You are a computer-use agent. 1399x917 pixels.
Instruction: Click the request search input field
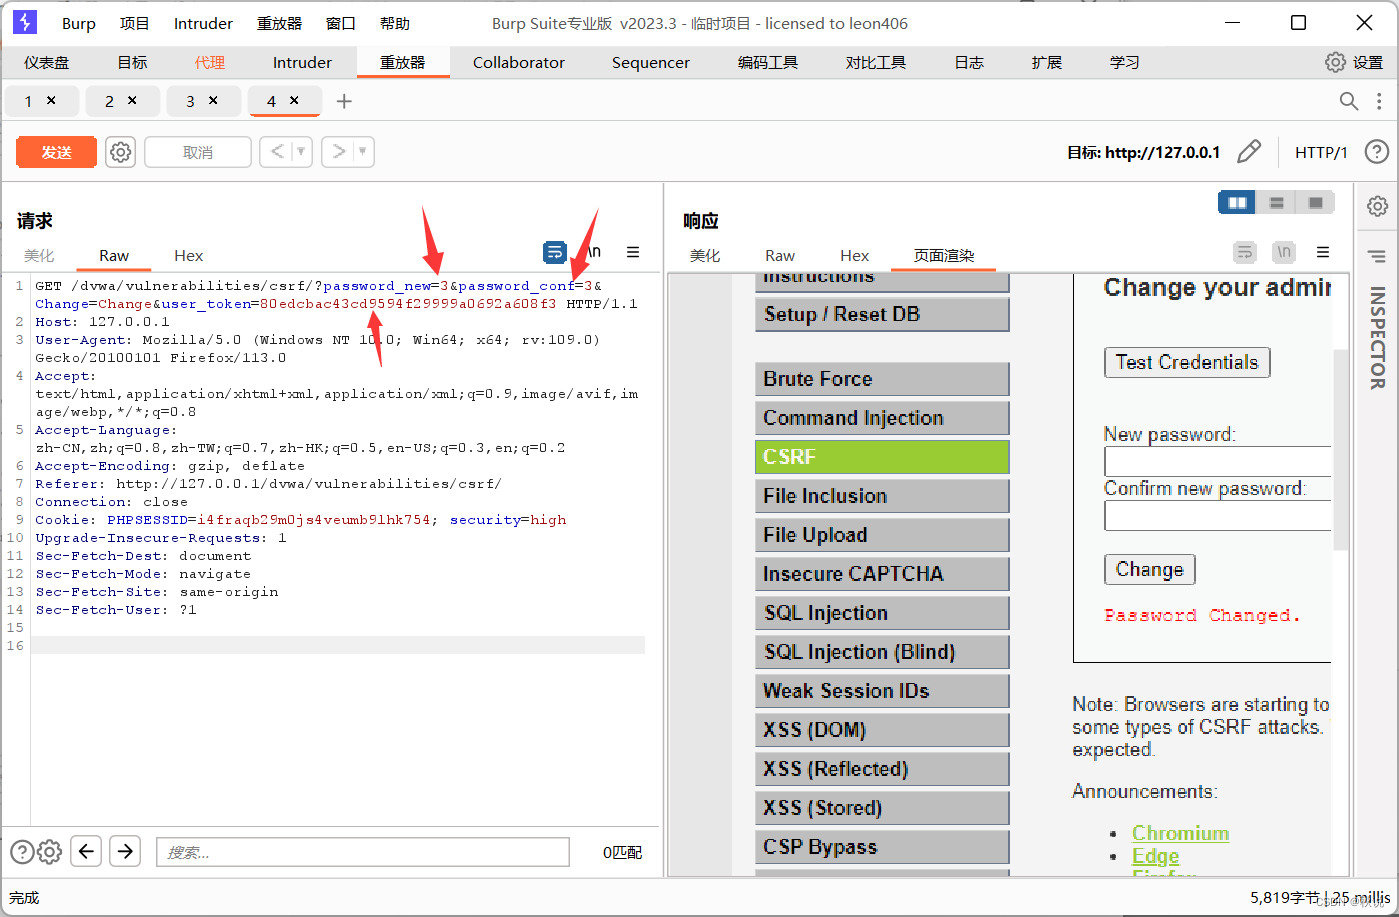coord(363,852)
